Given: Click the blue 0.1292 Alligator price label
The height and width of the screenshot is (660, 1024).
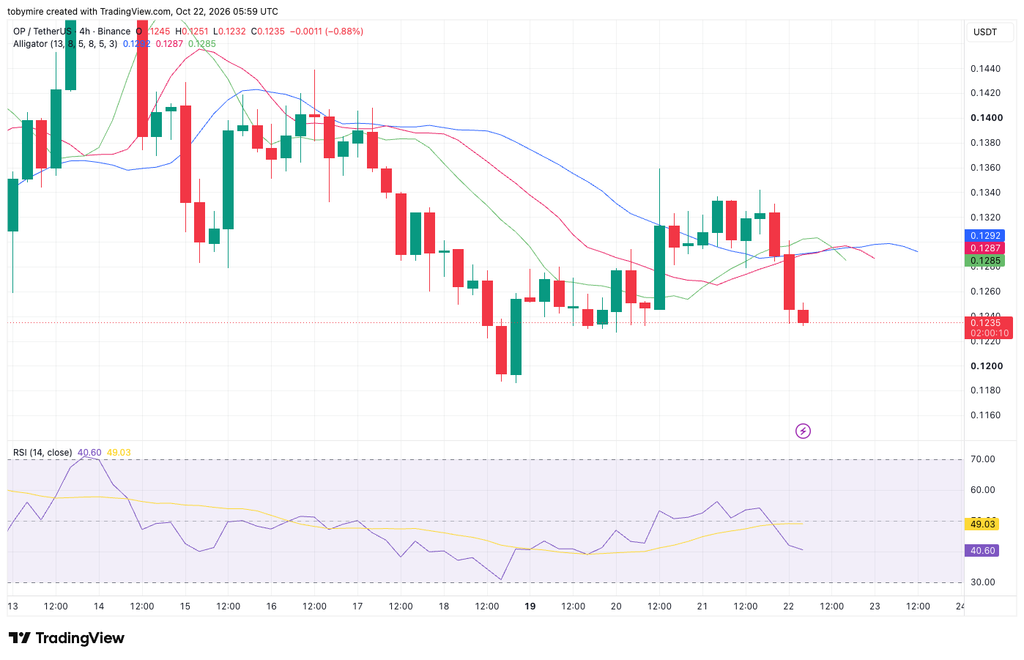Looking at the screenshot, I should [984, 236].
